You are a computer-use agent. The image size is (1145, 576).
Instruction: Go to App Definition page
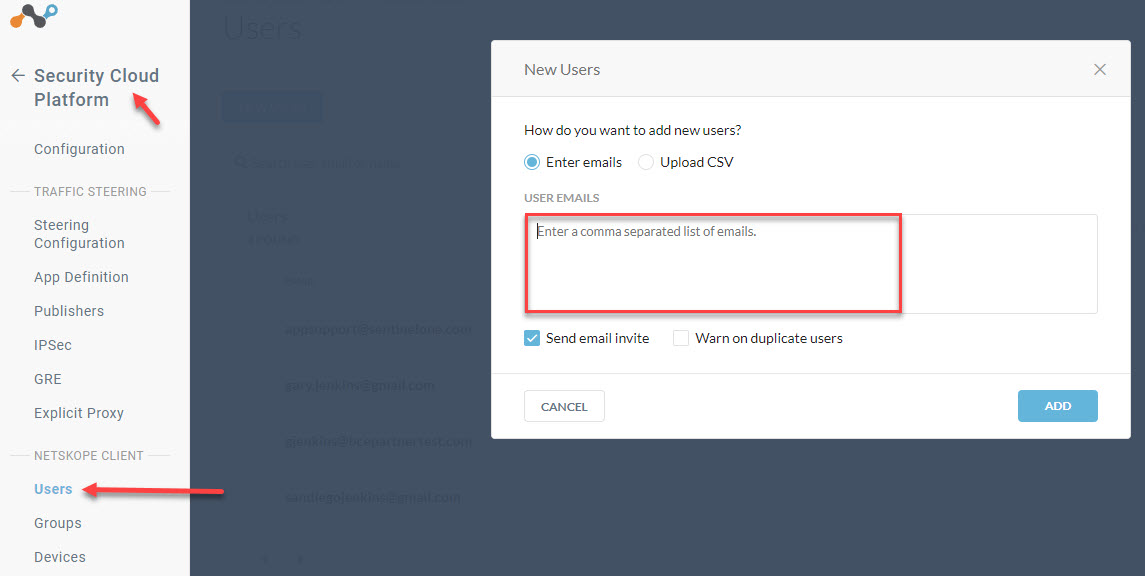(81, 277)
